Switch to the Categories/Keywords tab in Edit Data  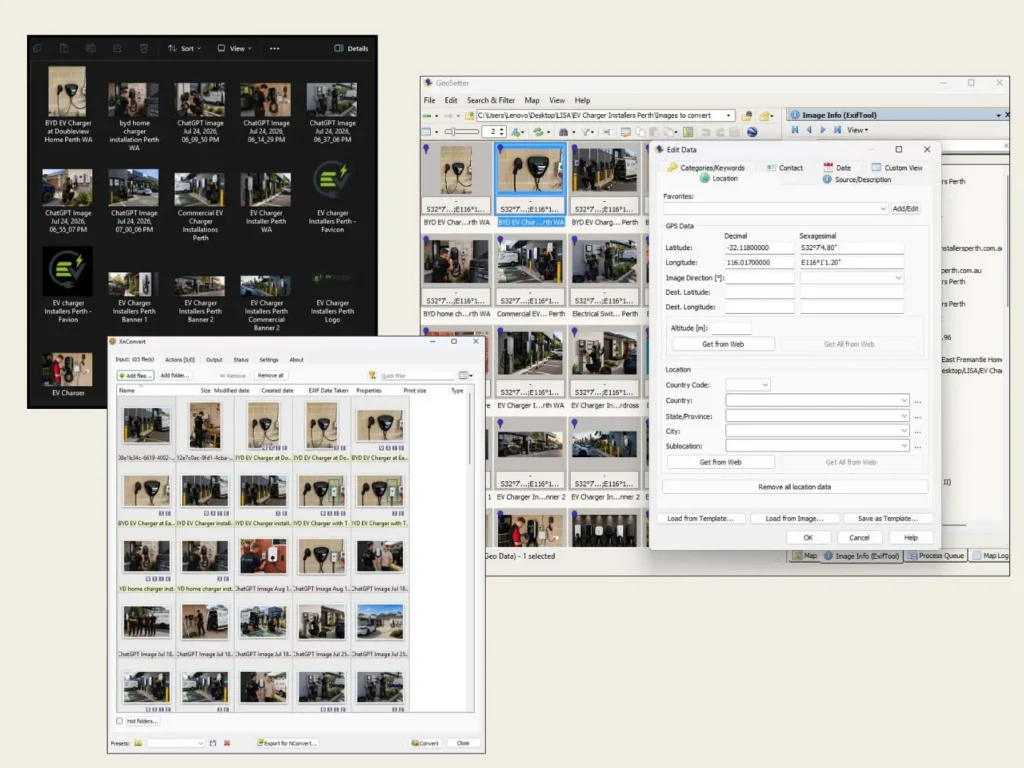click(x=705, y=168)
